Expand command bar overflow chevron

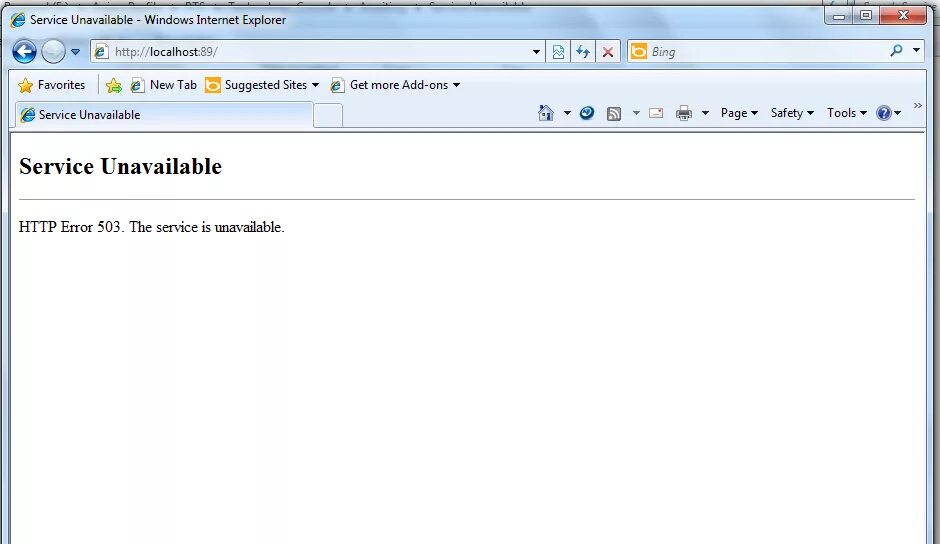tap(917, 106)
